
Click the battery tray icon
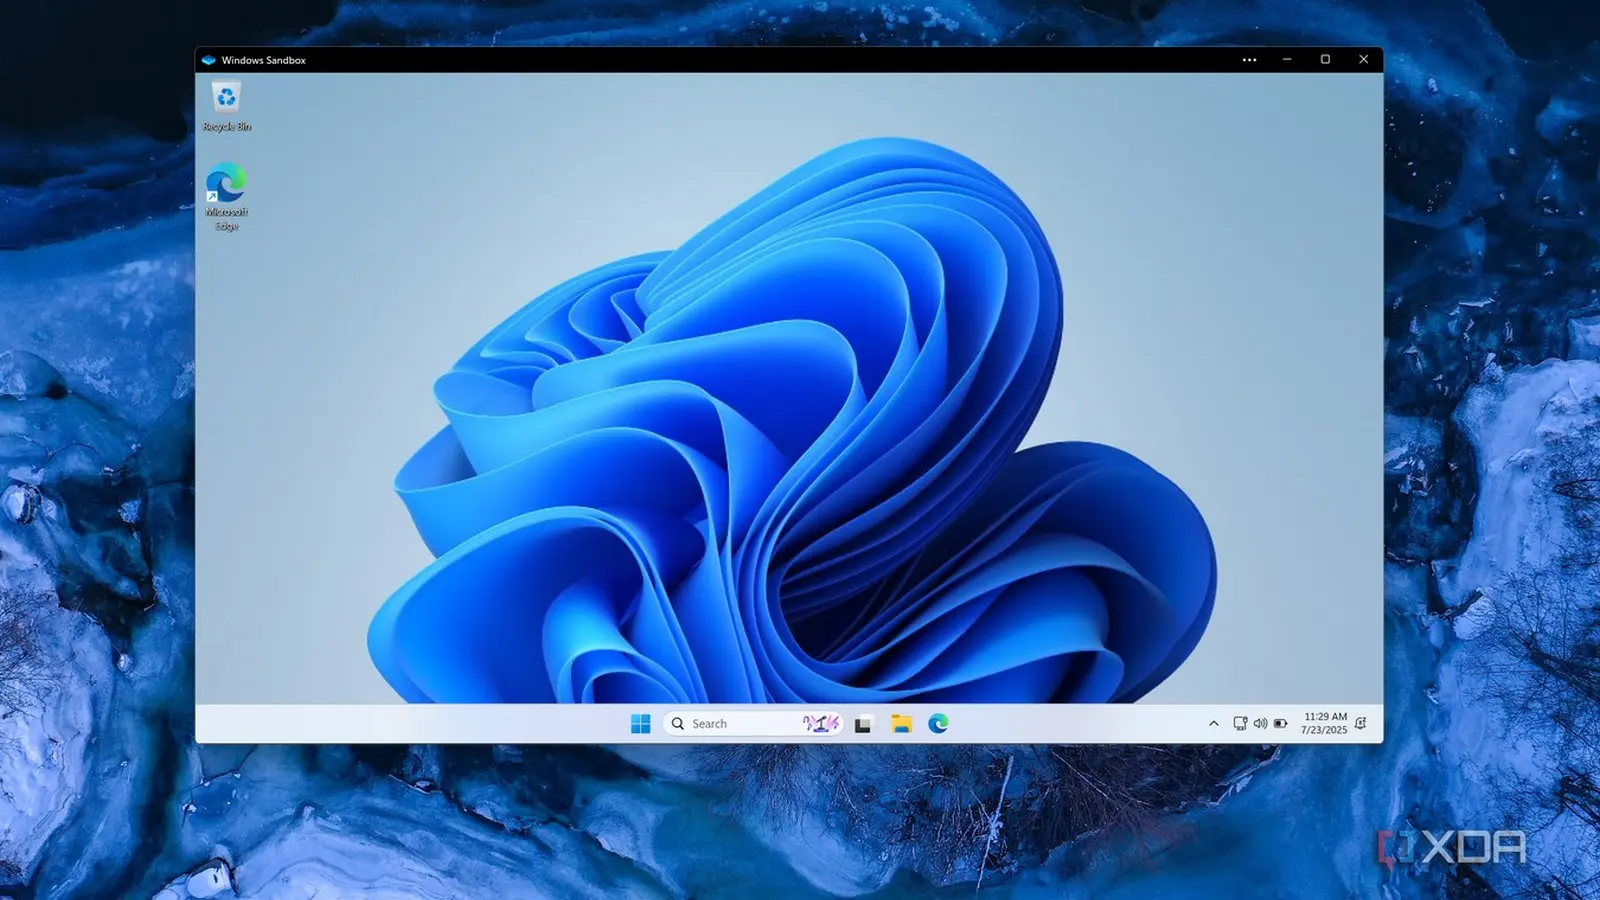[1280, 724]
